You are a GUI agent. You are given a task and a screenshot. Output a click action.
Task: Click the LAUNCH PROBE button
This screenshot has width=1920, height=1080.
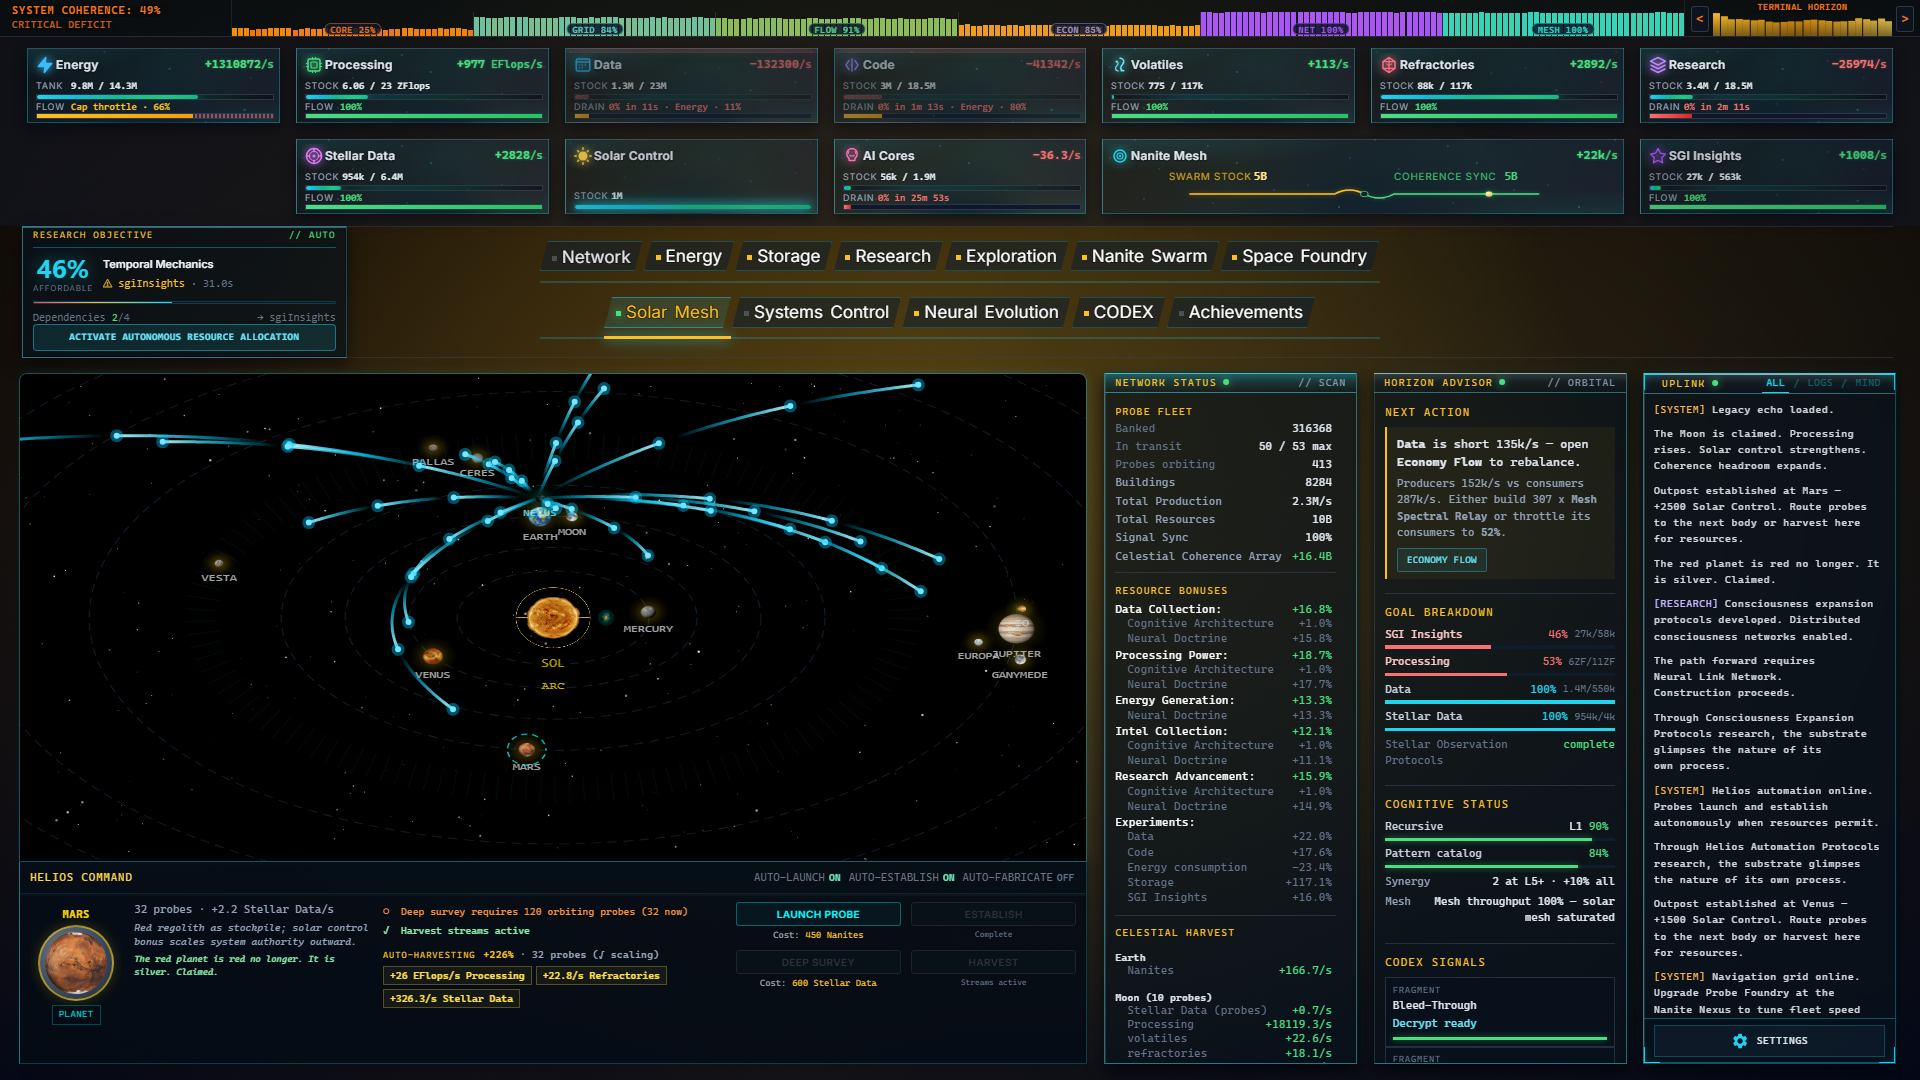(818, 915)
